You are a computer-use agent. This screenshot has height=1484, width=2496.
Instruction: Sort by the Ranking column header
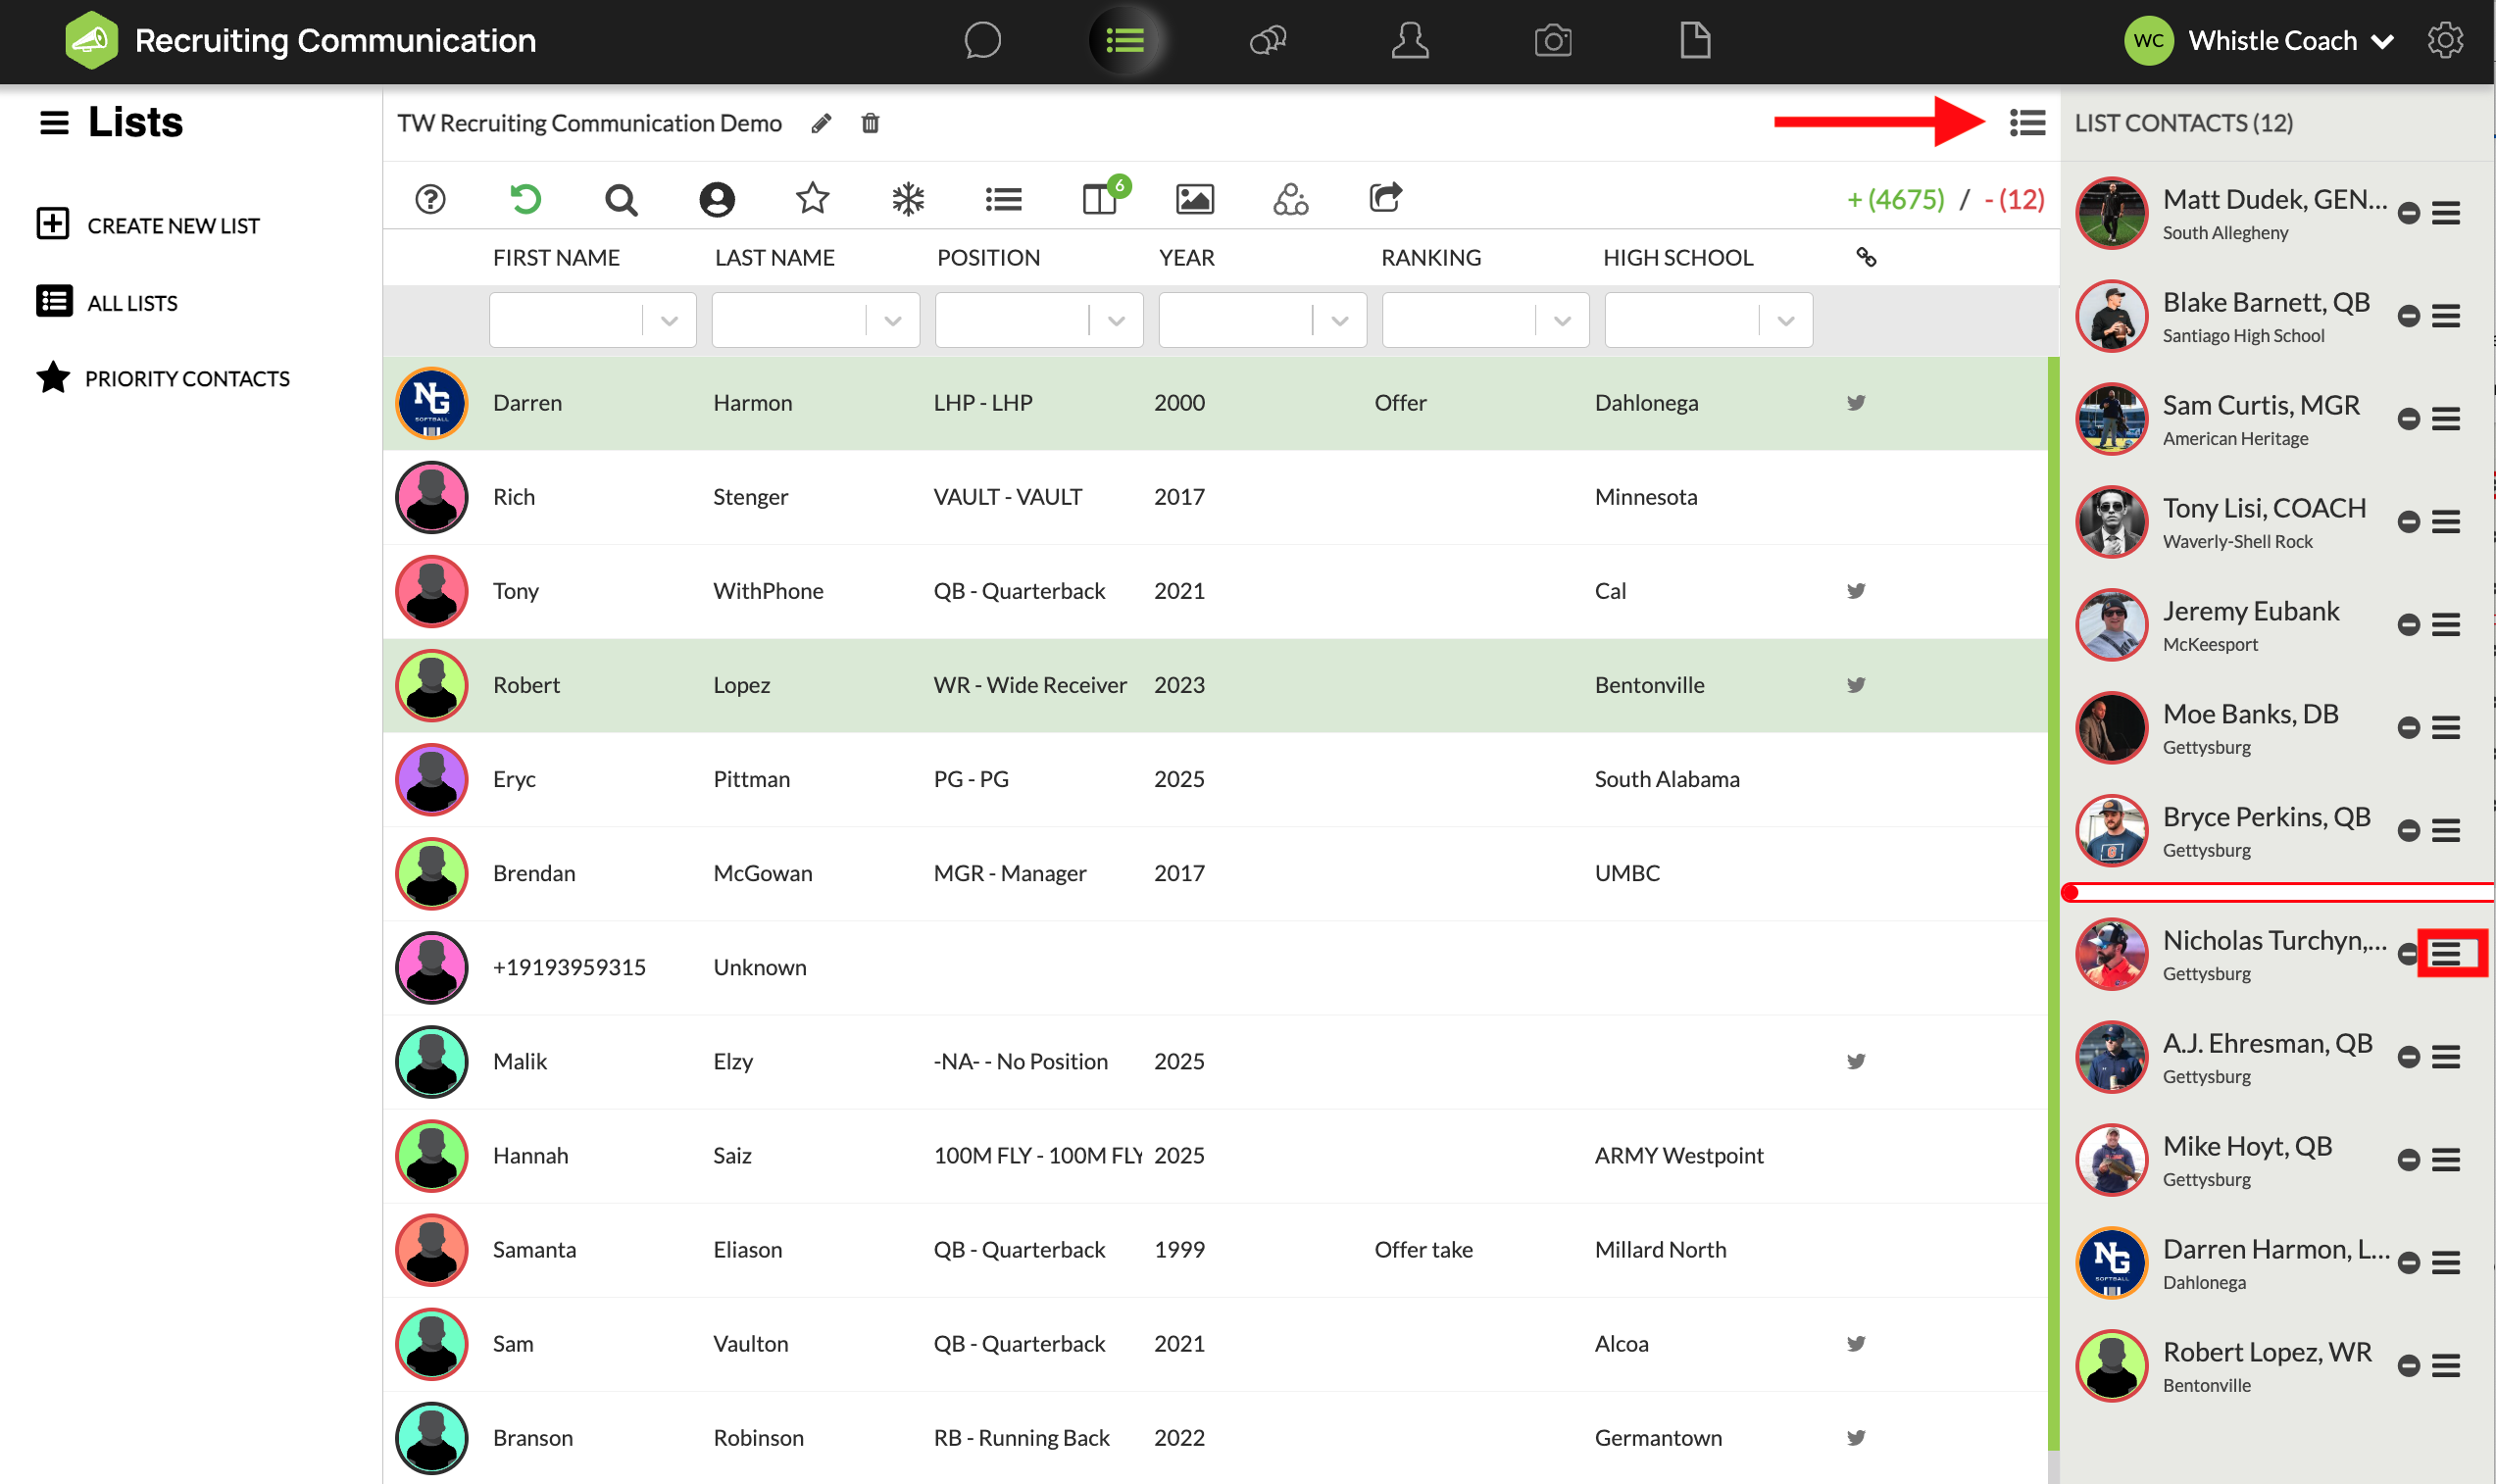click(x=1431, y=257)
